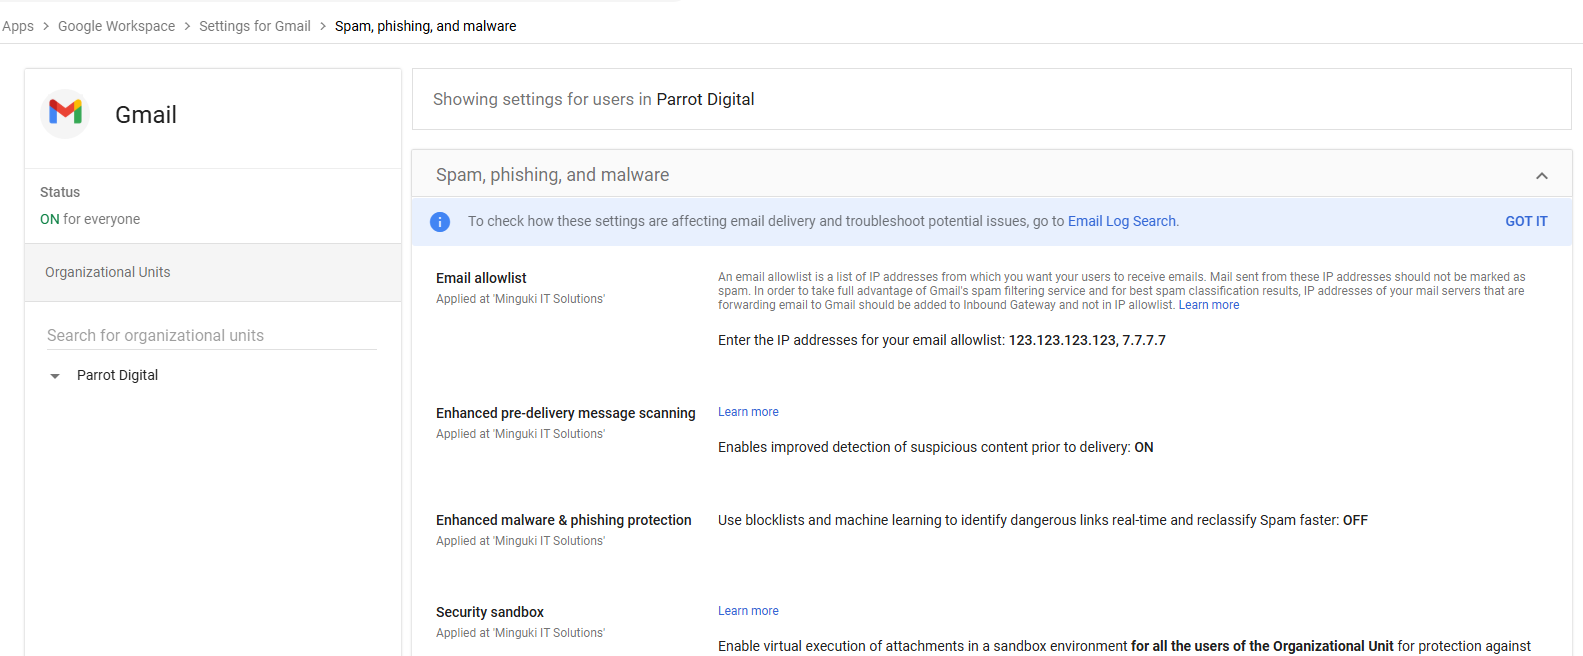Select the Parrot Digital organizational unit
The width and height of the screenshot is (1583, 656).
point(117,375)
